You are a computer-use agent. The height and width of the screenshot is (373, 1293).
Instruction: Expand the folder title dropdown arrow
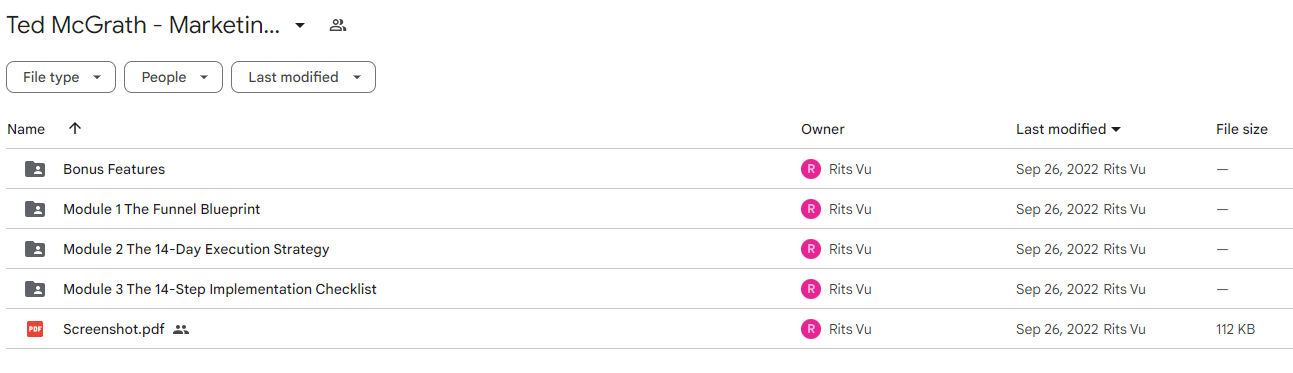pyautogui.click(x=300, y=26)
